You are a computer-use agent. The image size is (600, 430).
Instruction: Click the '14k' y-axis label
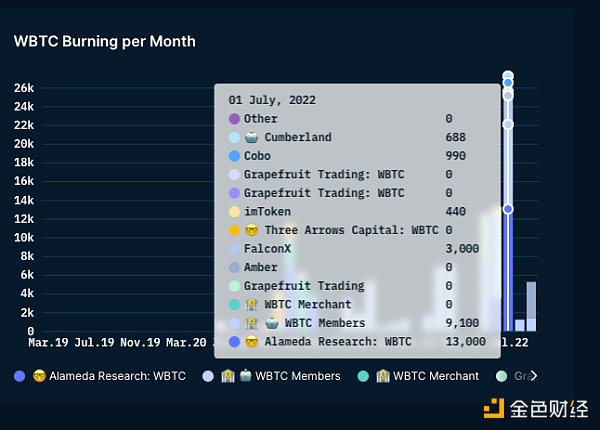coord(24,200)
